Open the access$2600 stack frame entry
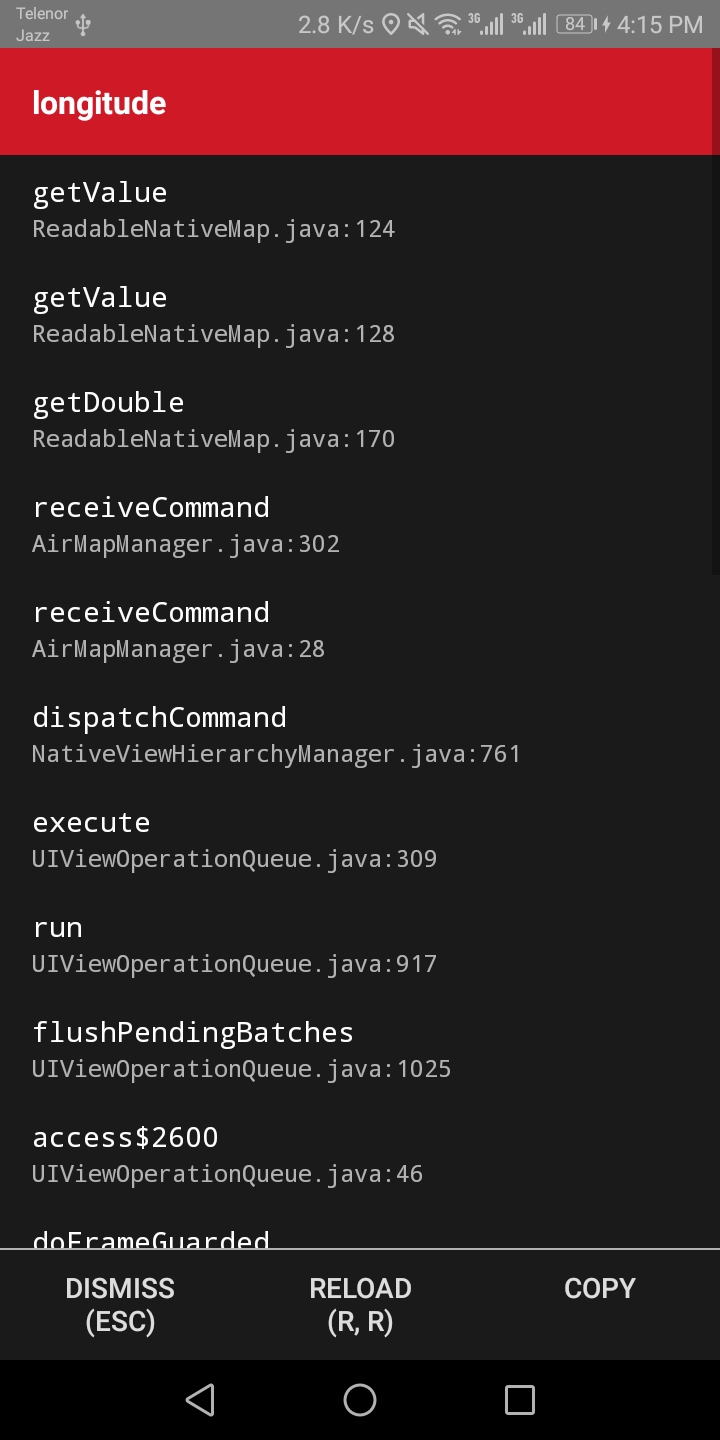Image resolution: width=720 pixels, height=1440 pixels. [227, 1153]
